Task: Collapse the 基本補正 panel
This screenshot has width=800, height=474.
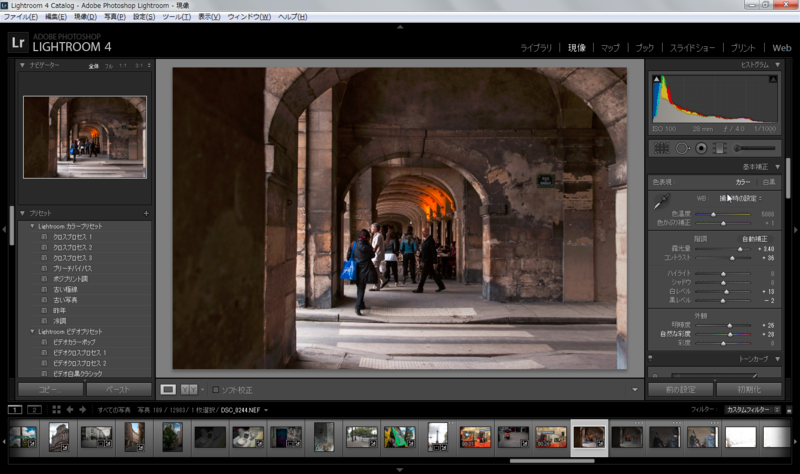Action: (778, 167)
